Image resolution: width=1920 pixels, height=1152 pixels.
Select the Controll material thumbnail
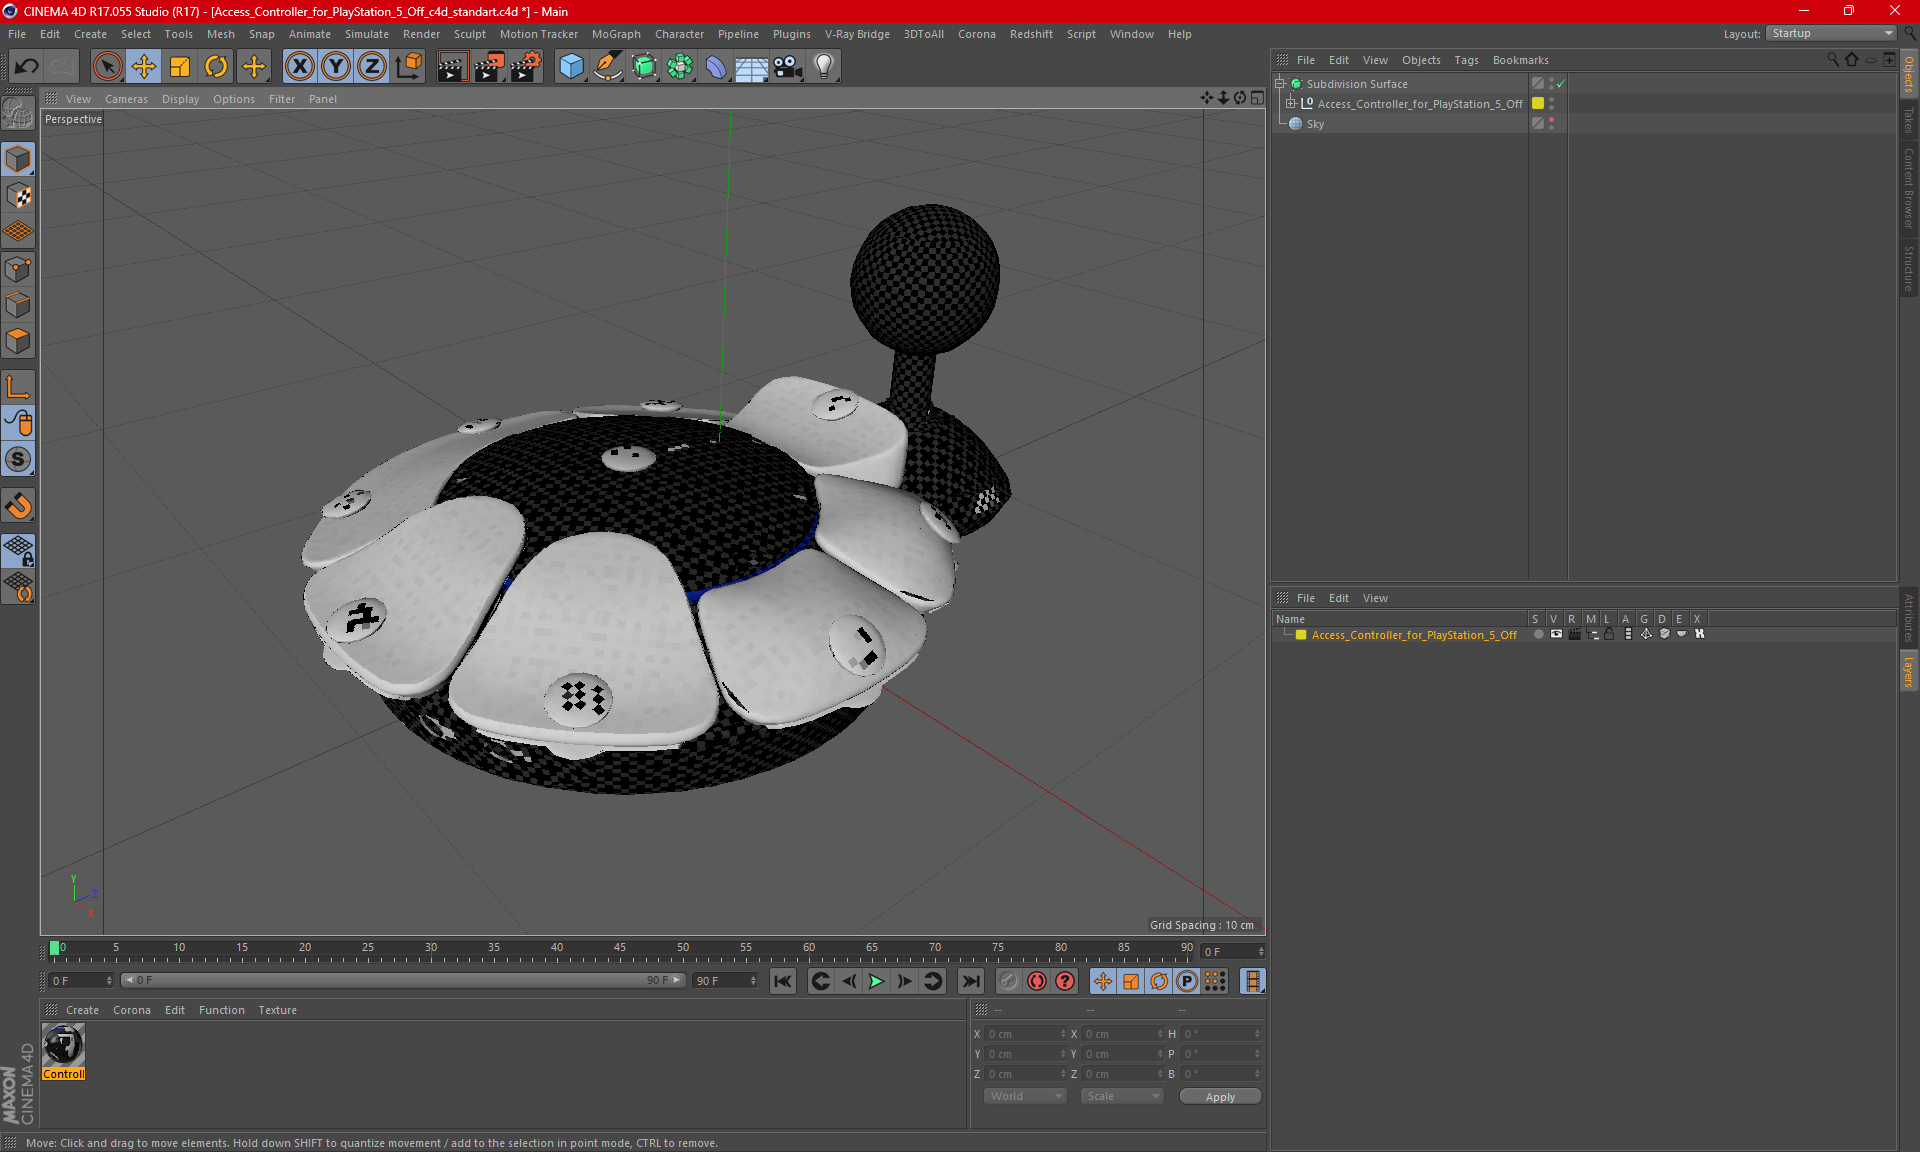click(64, 1046)
